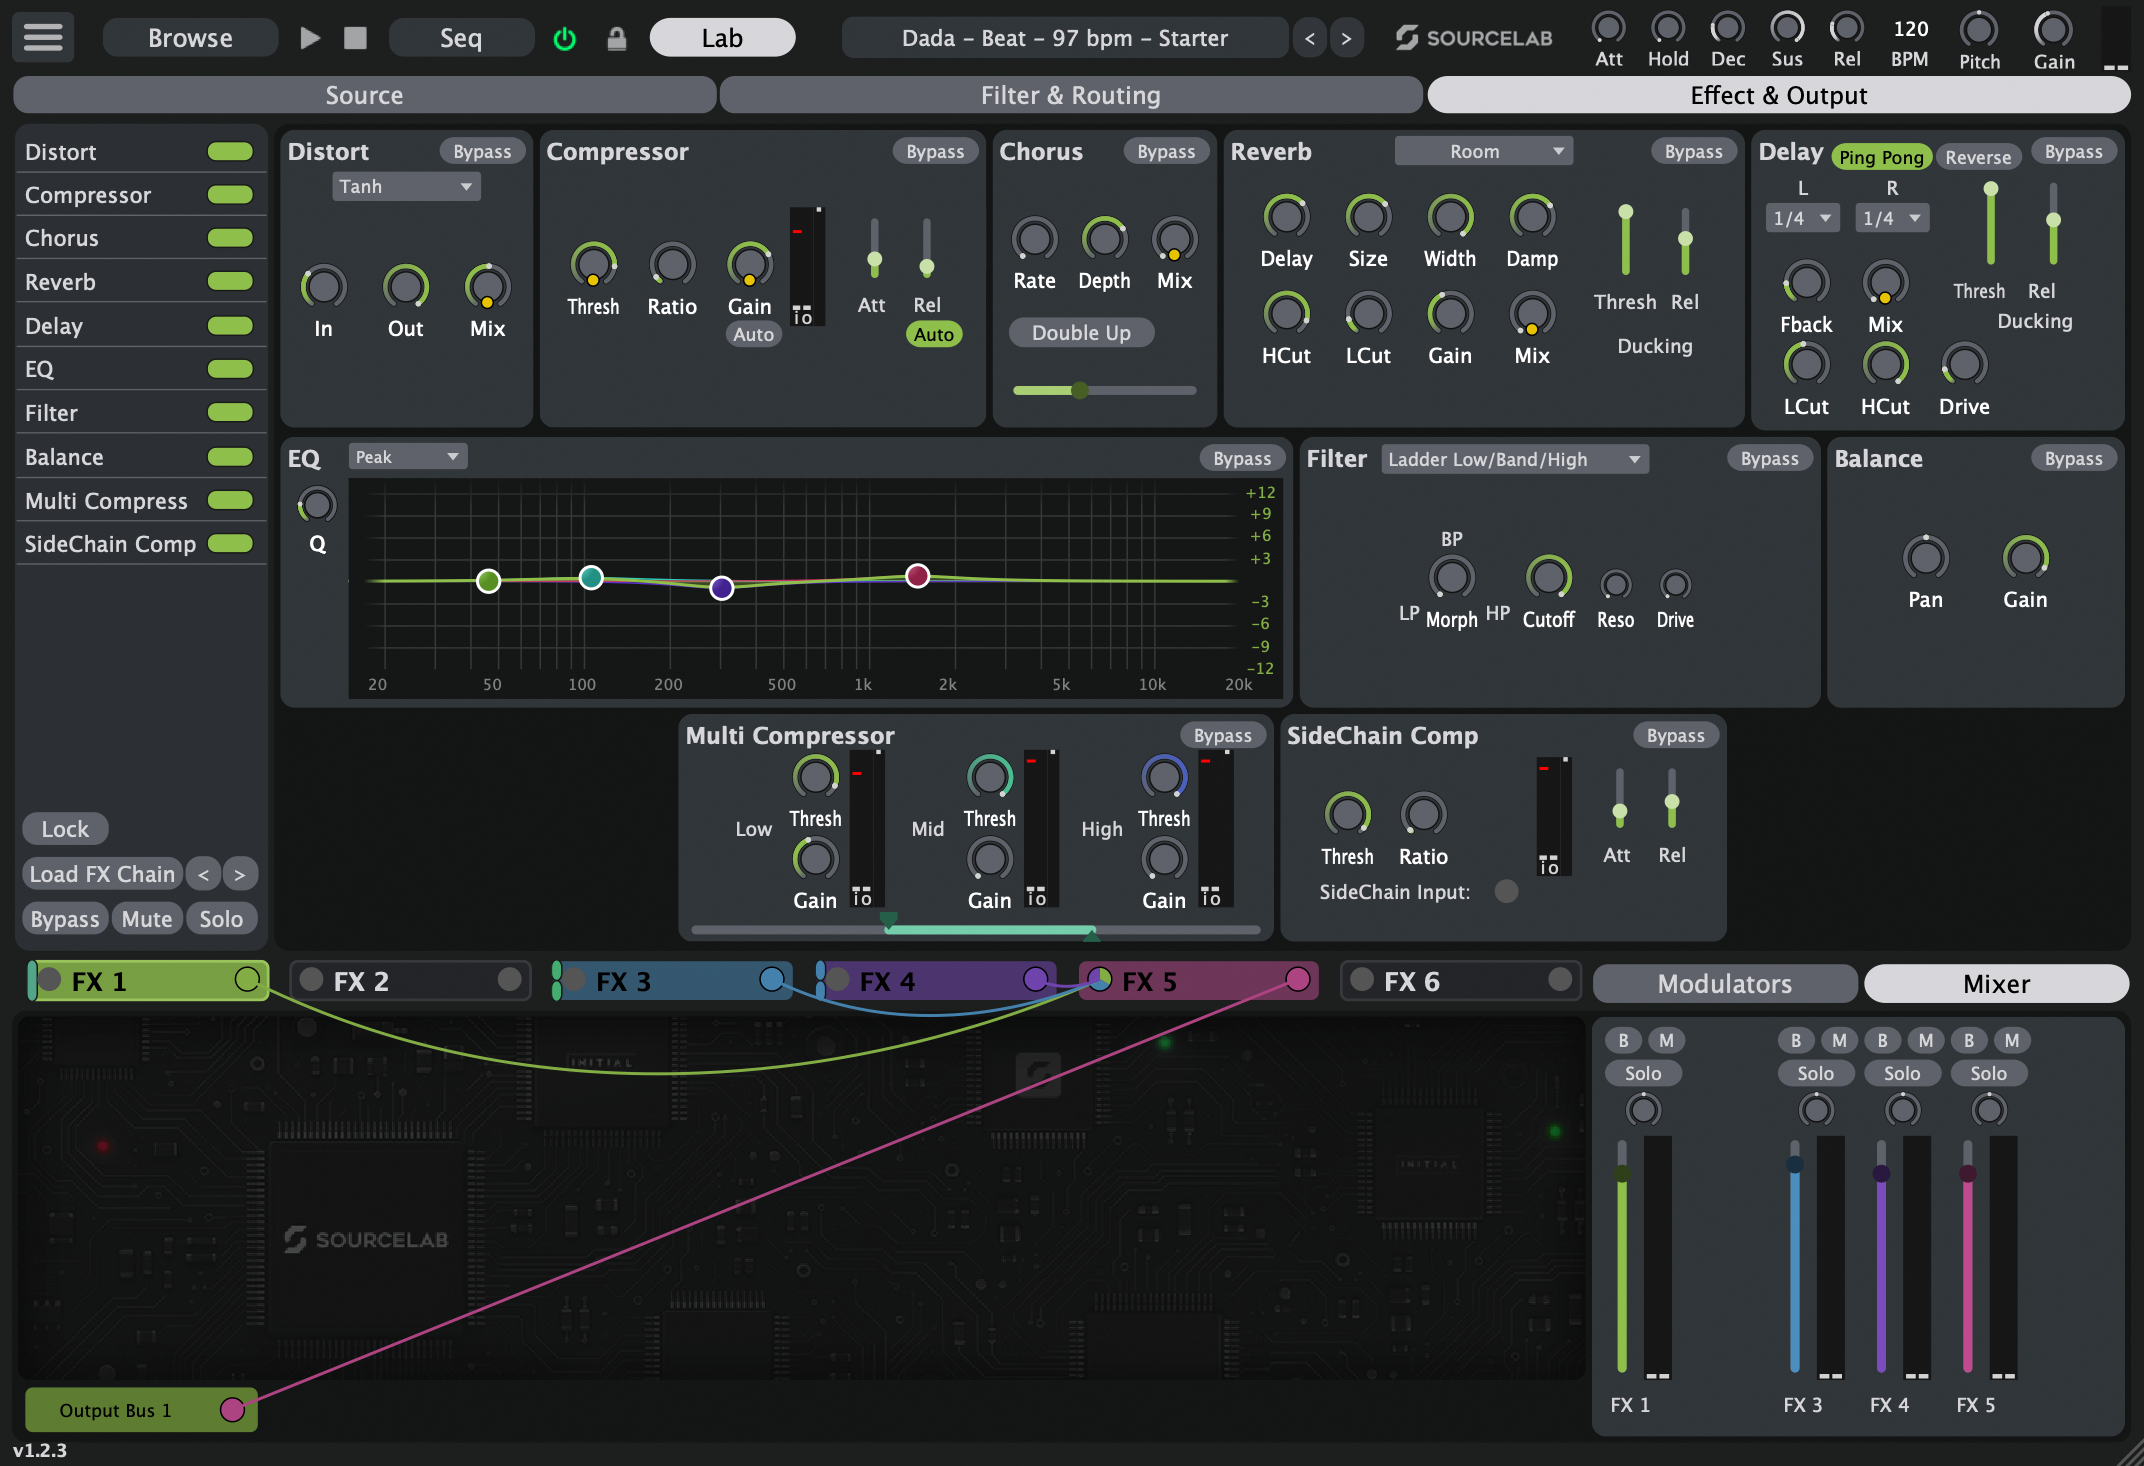This screenshot has height=1466, width=2144.
Task: Click the Delay Drive knob
Action: (1964, 365)
